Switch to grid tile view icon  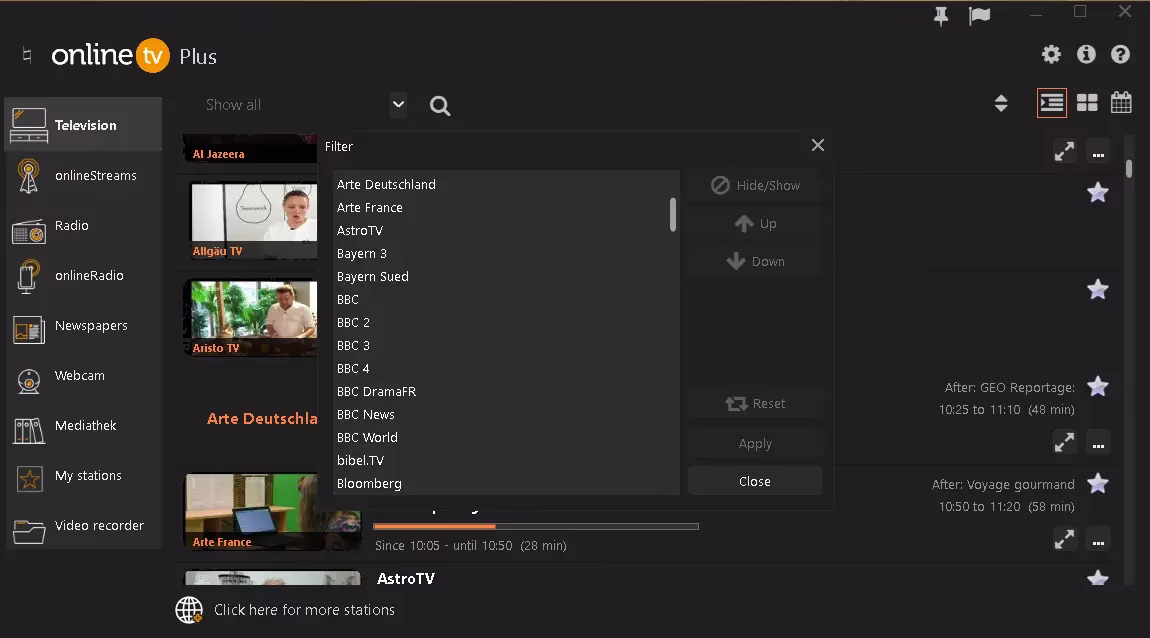(1087, 103)
